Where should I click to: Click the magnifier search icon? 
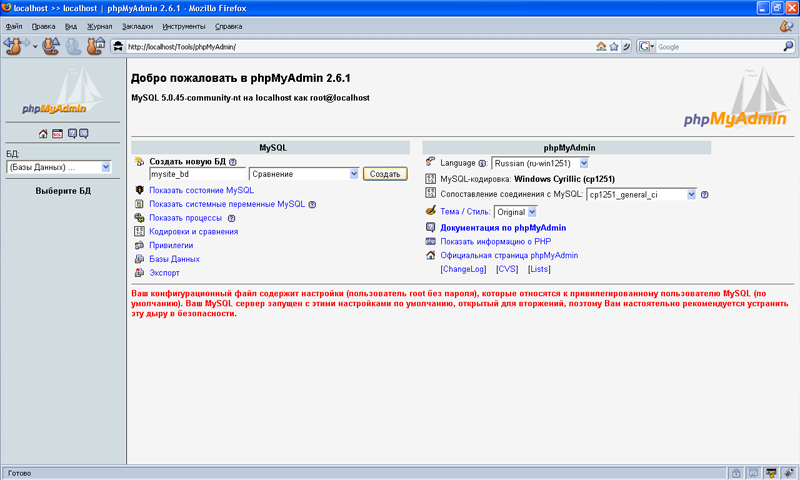click(788, 46)
